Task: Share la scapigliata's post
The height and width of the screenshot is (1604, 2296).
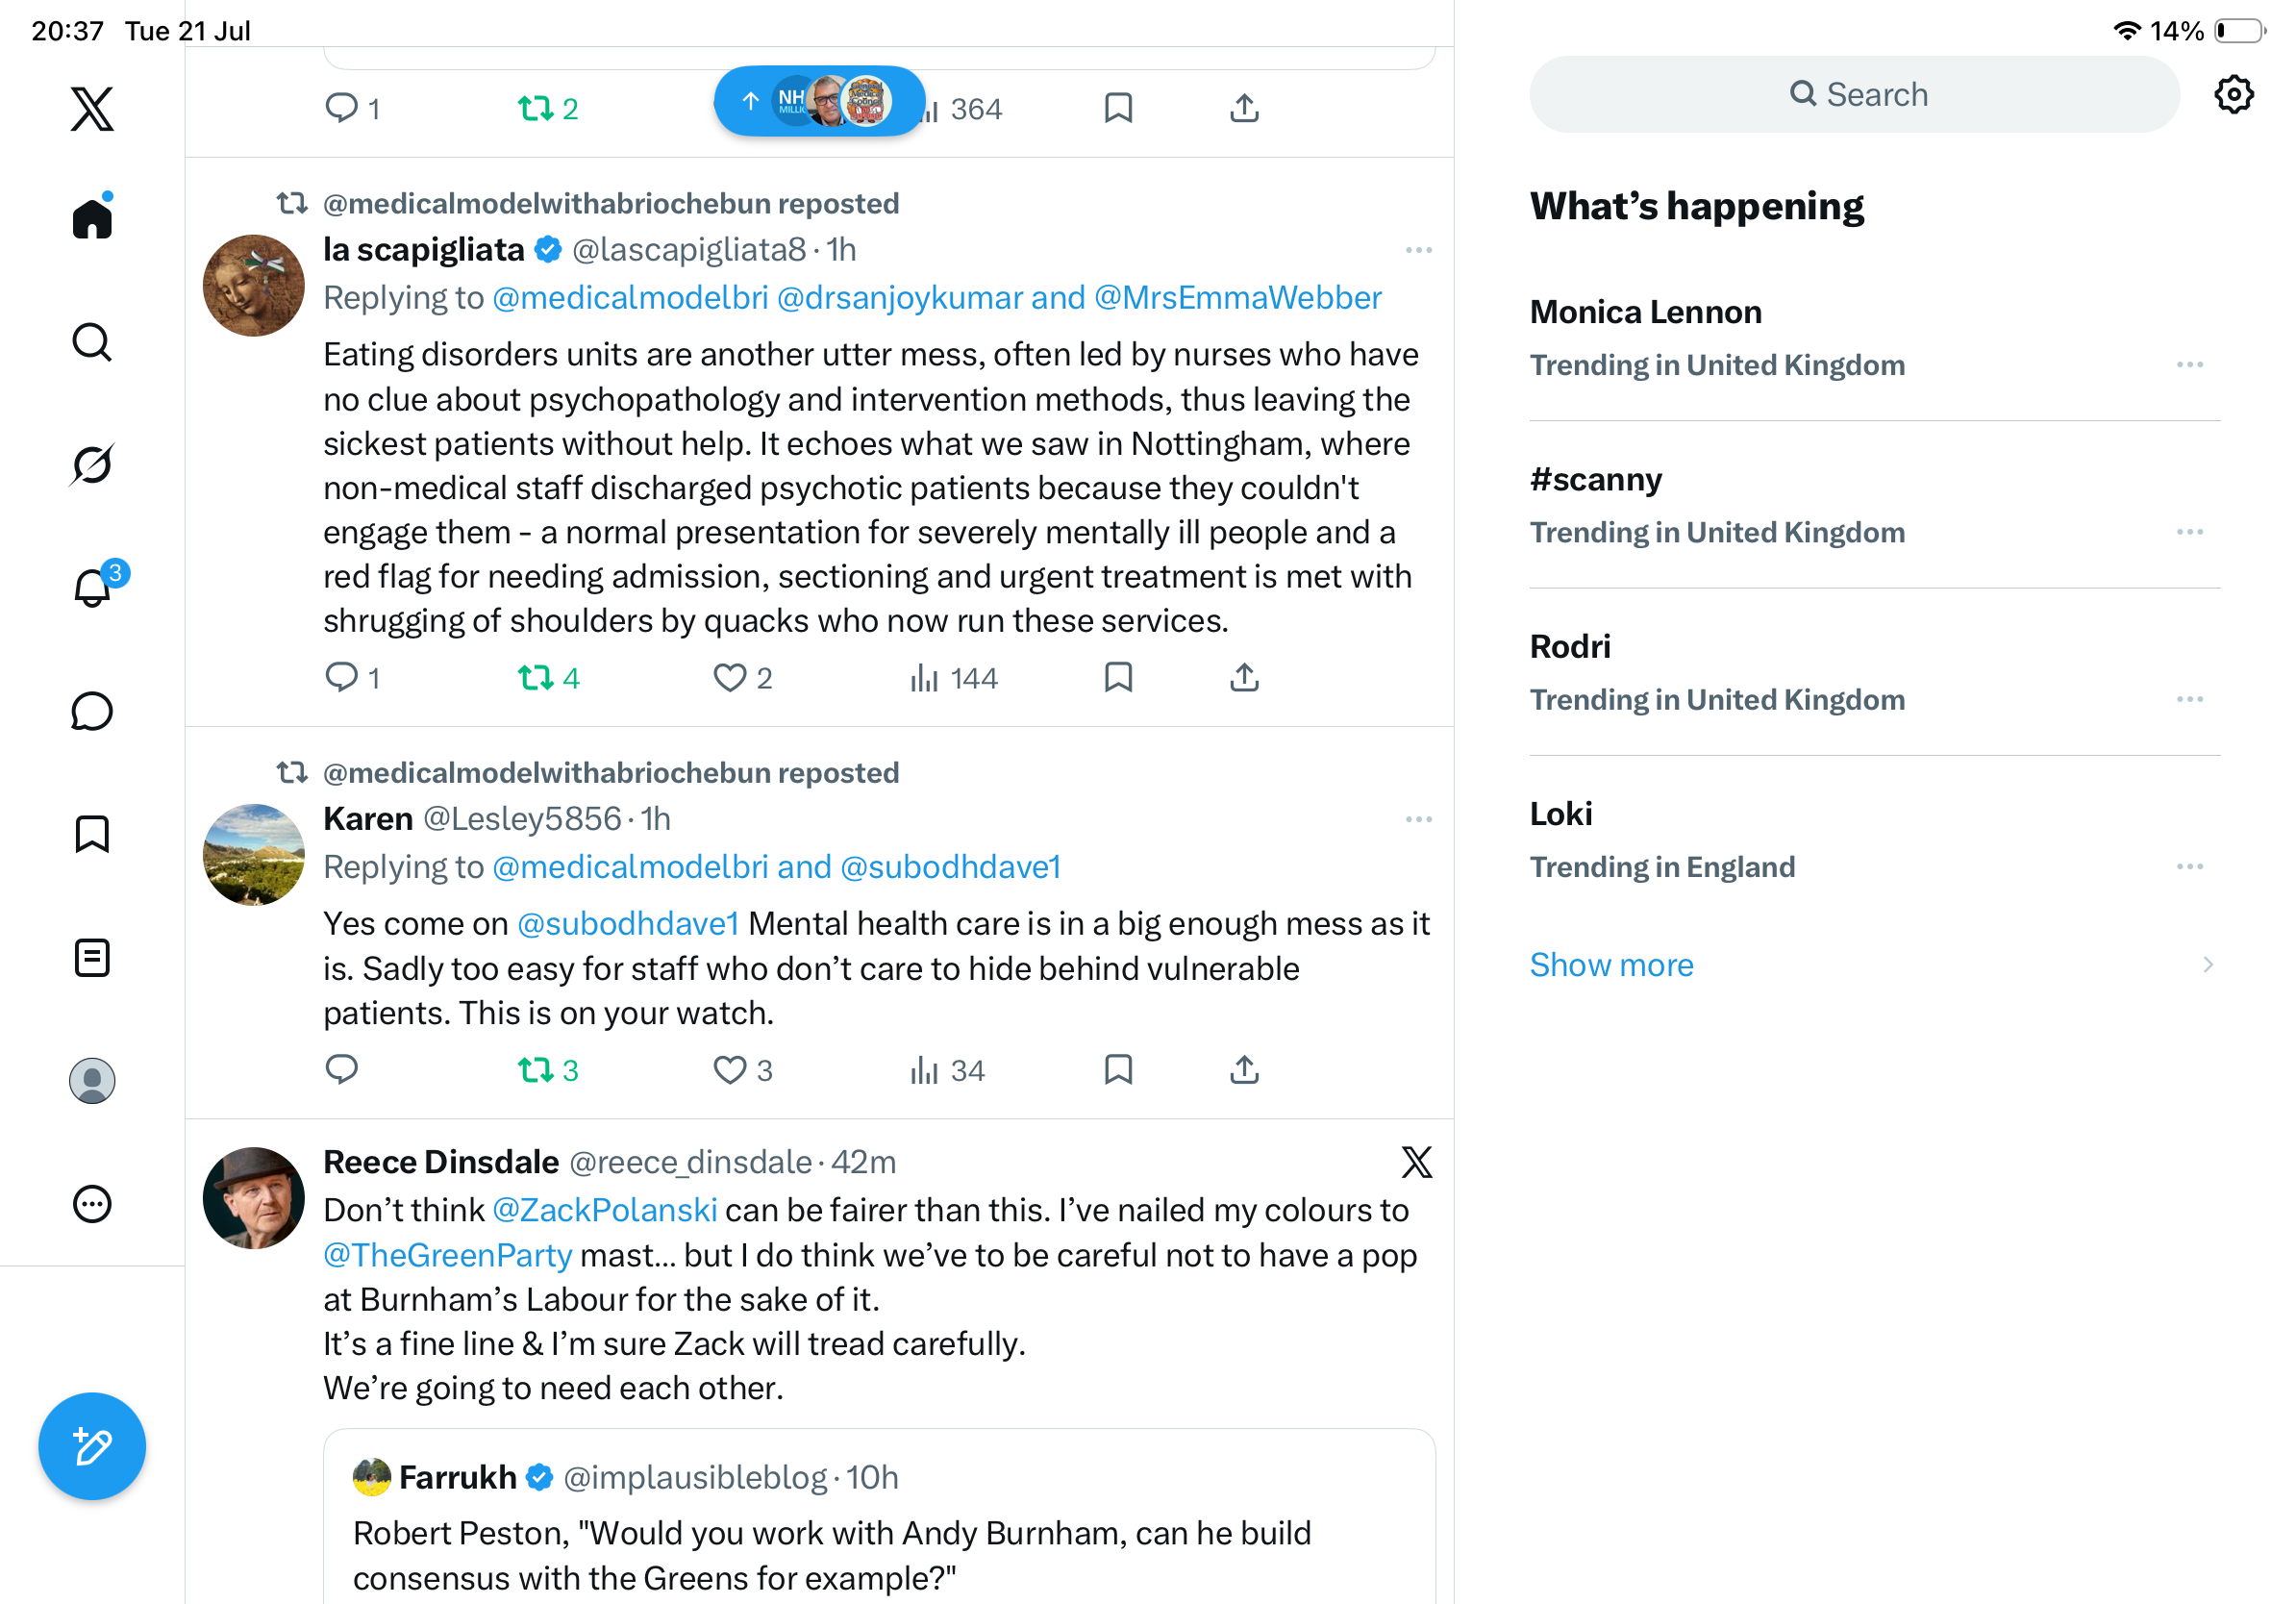Action: pyautogui.click(x=1244, y=678)
